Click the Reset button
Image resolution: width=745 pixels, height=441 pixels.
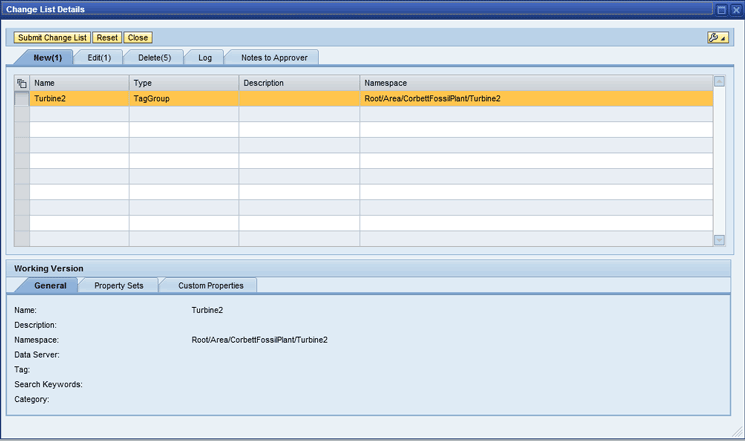coord(107,37)
